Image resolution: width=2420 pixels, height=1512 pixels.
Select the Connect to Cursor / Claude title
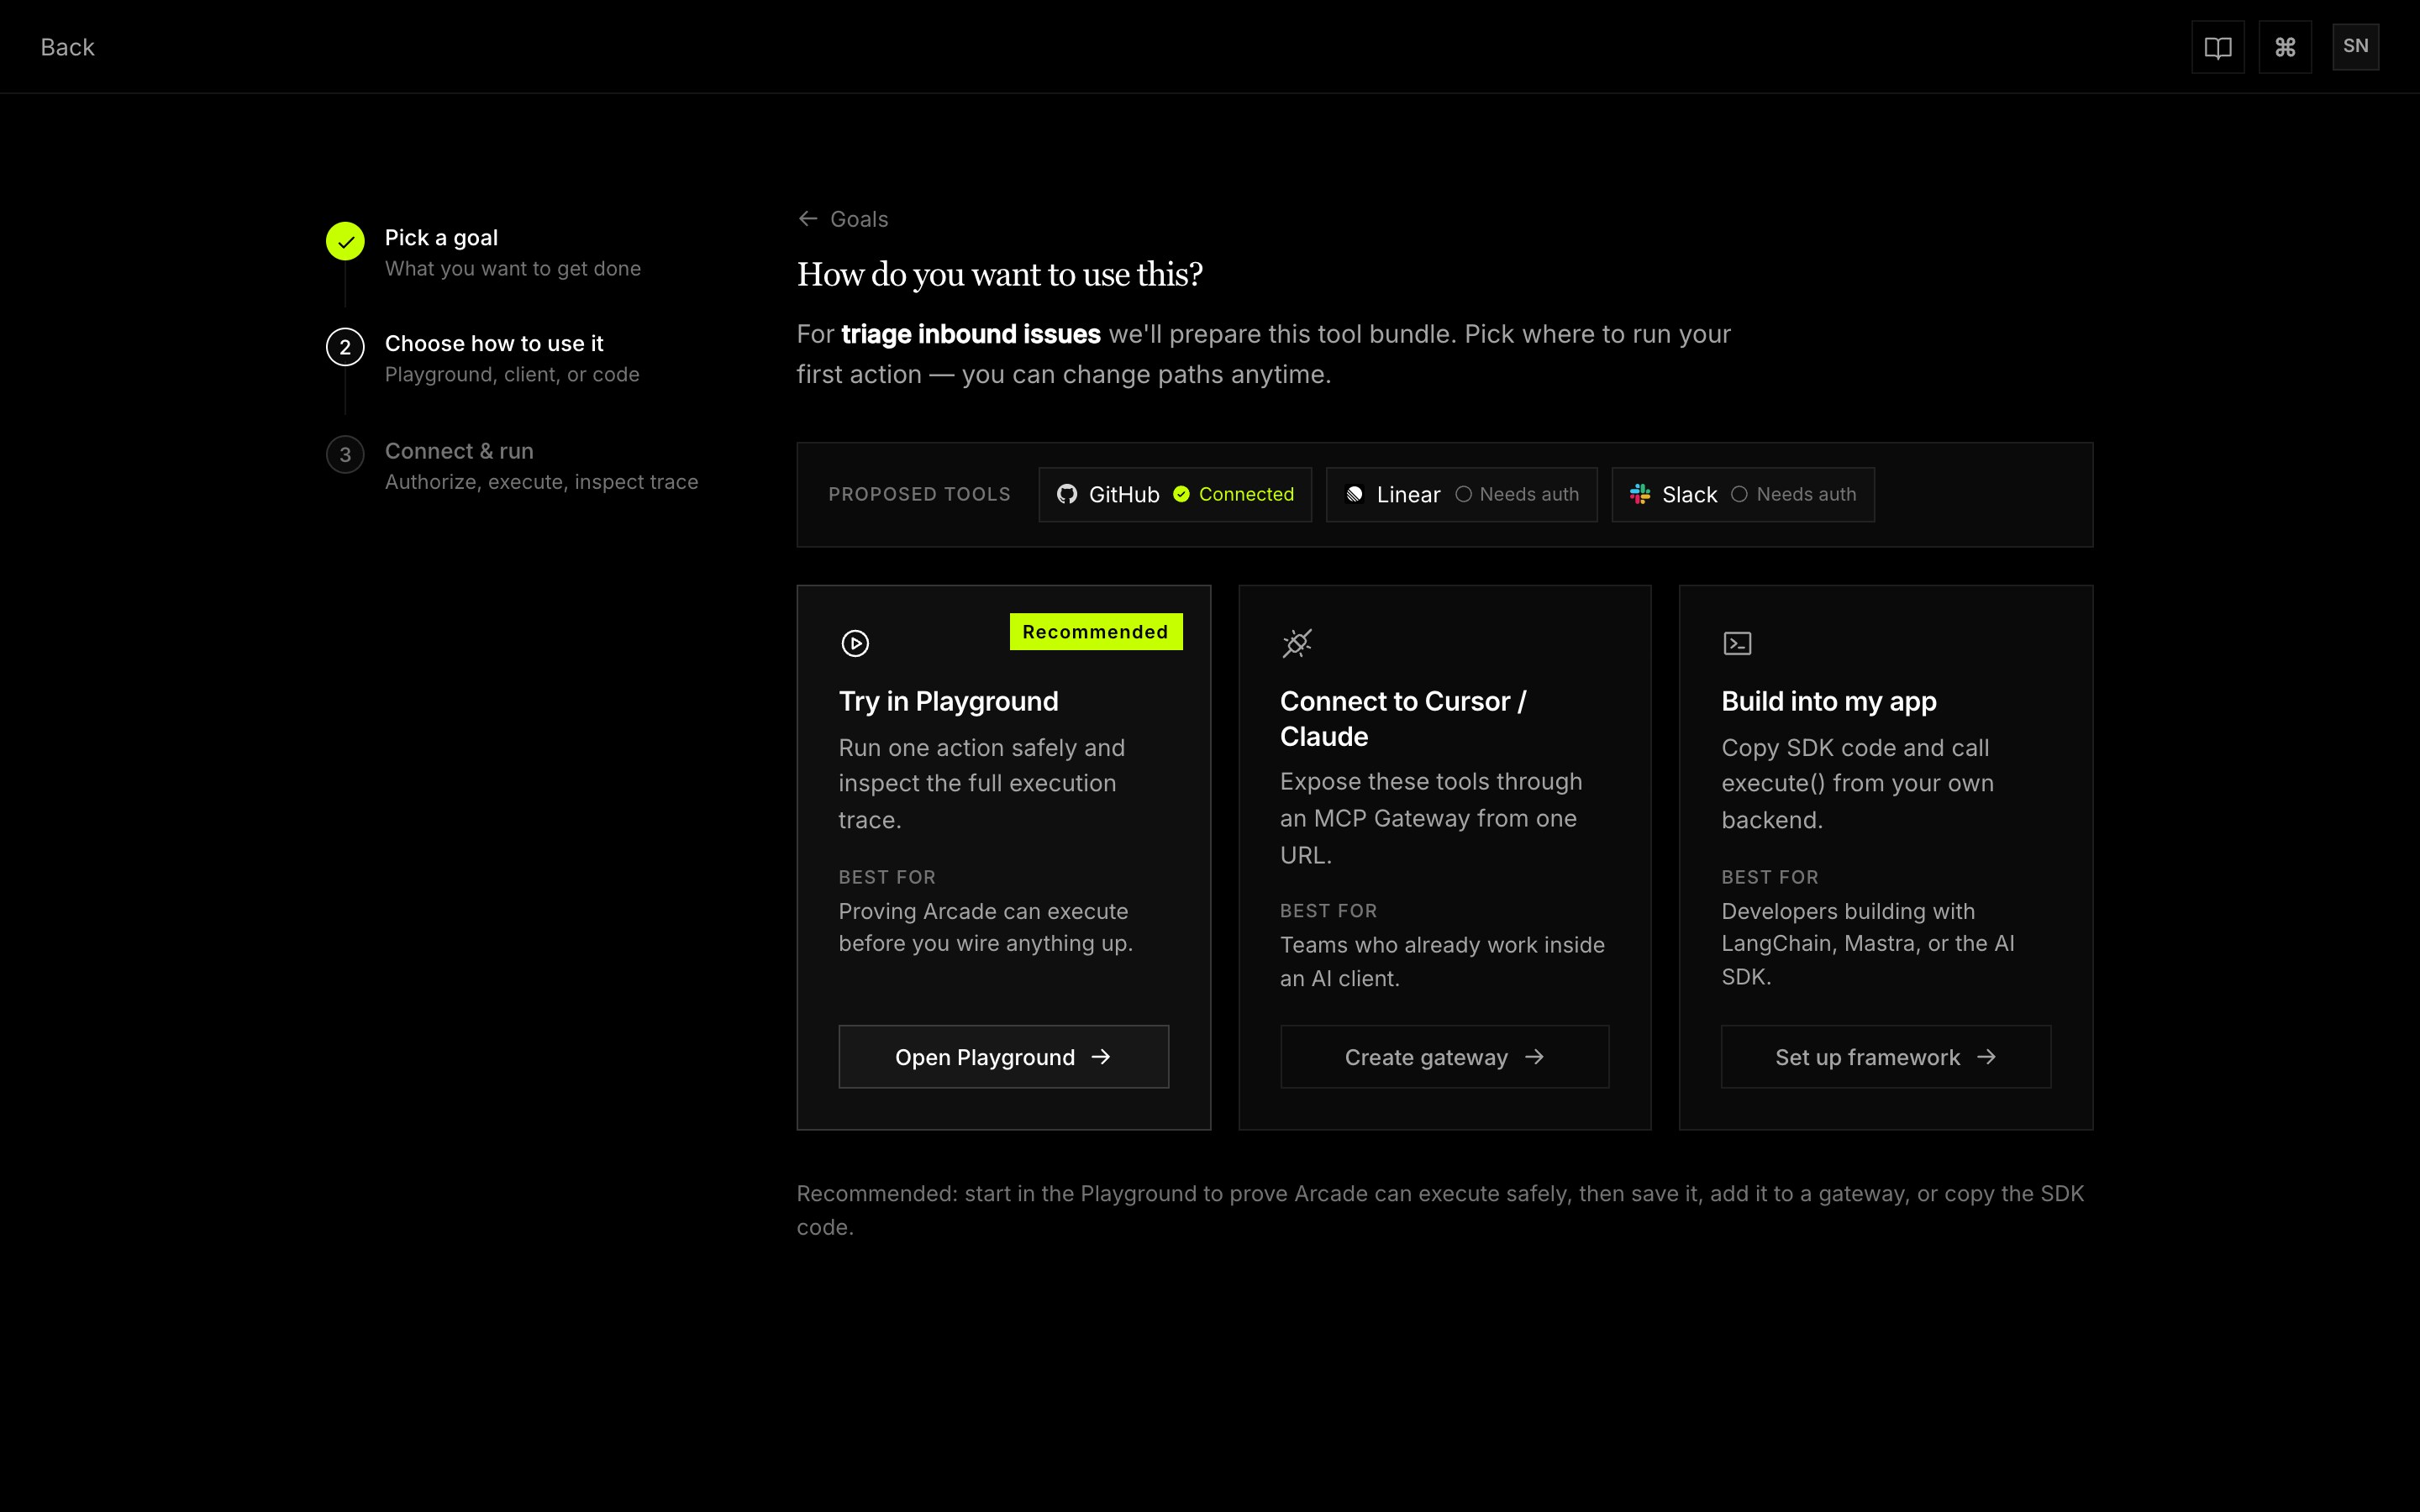(x=1403, y=719)
